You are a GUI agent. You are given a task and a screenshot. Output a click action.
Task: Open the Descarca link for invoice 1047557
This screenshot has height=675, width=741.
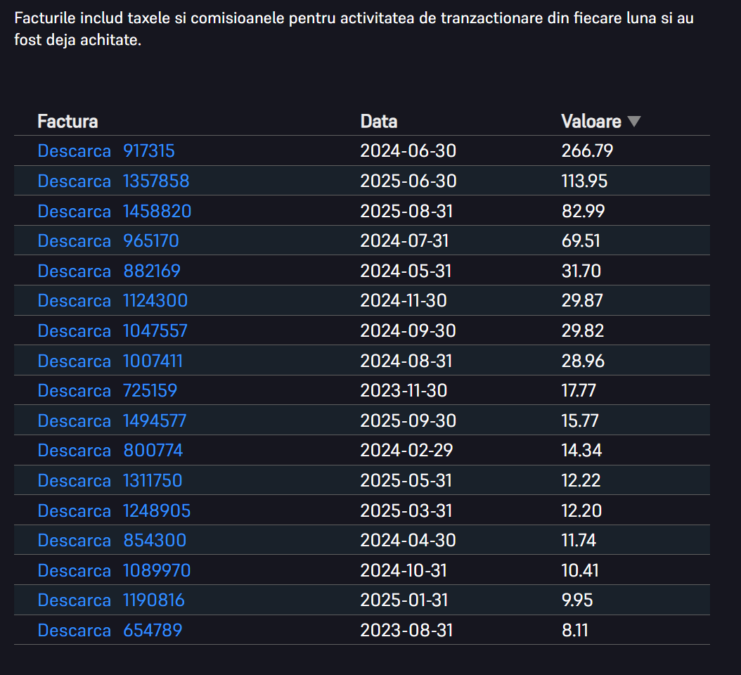coord(74,331)
